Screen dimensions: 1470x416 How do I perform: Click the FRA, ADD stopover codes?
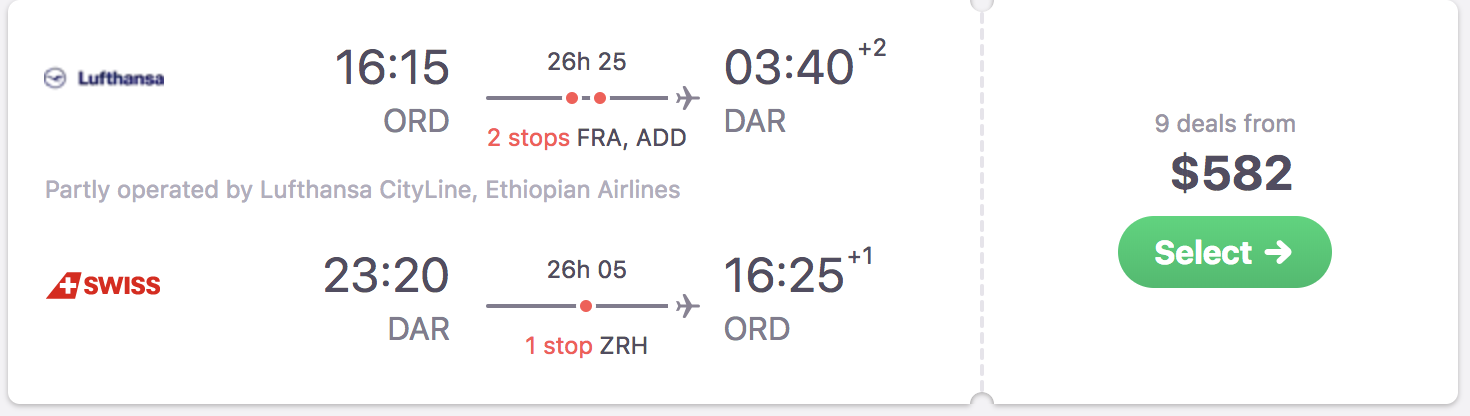[x=632, y=138]
